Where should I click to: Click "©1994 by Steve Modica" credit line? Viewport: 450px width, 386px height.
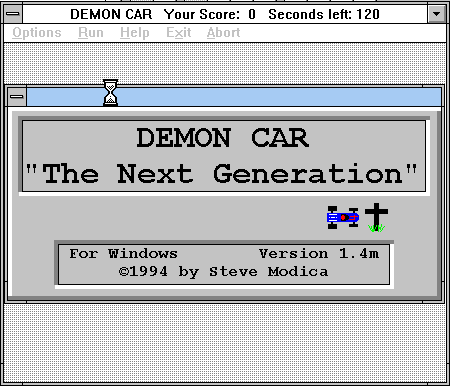pyautogui.click(x=223, y=272)
